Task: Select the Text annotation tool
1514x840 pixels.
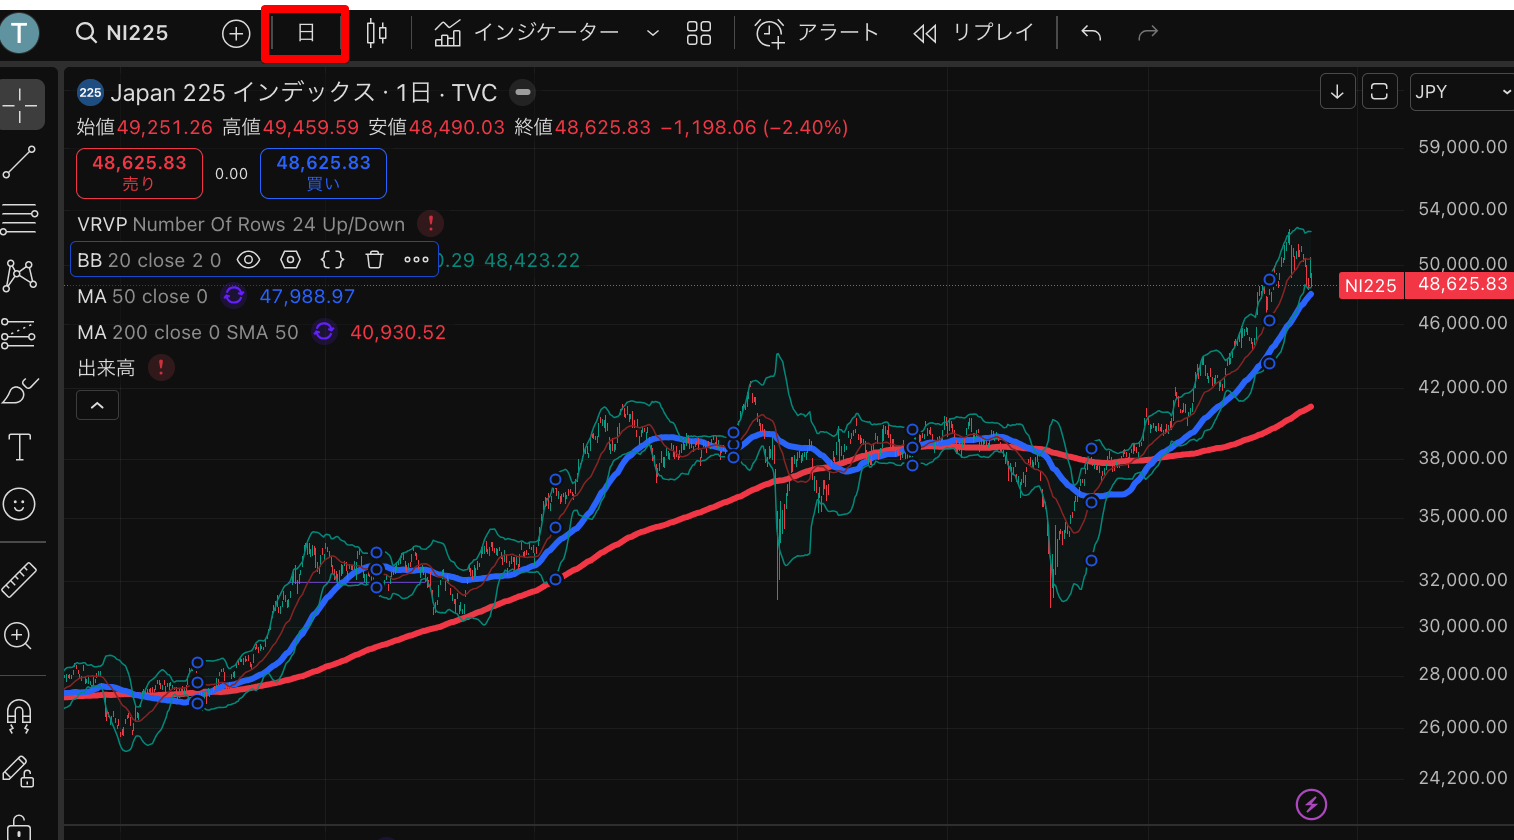Action: click(x=19, y=447)
